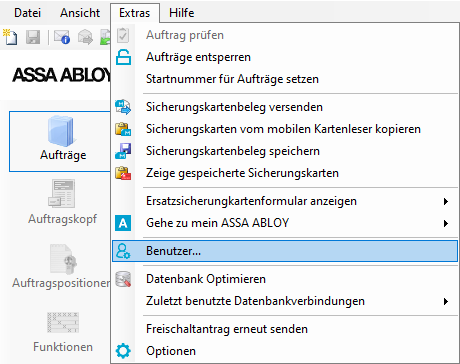Expand the Ersatzsicherungkartenformular anzeigen submenu arrow

click(446, 201)
